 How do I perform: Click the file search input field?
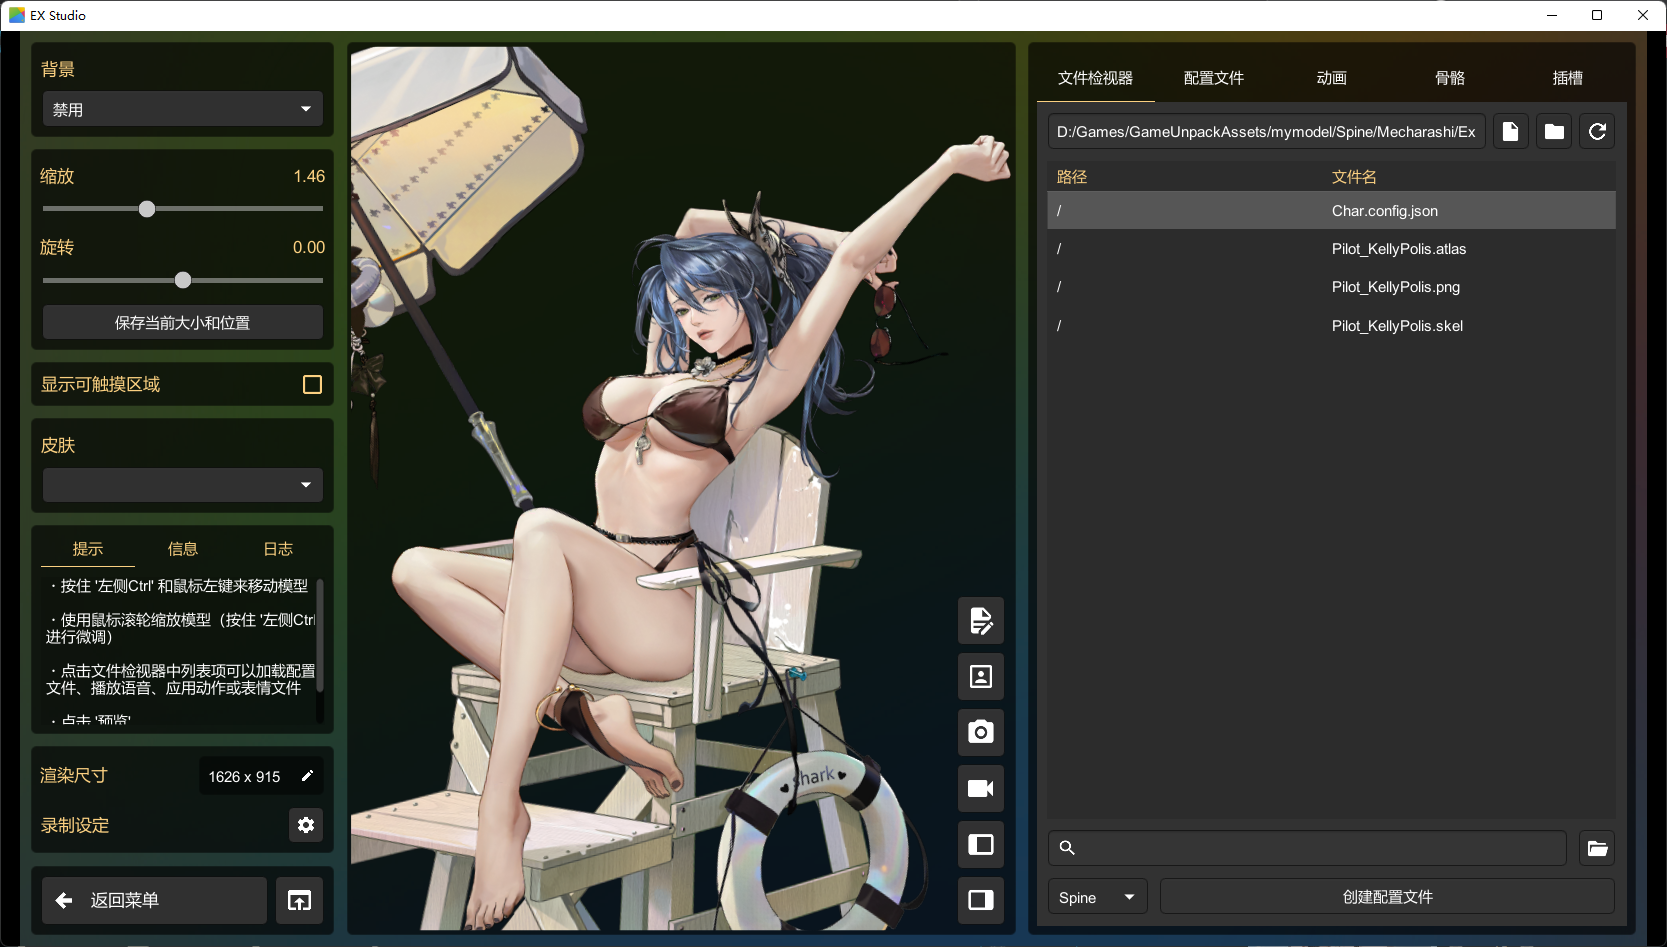coord(1307,848)
